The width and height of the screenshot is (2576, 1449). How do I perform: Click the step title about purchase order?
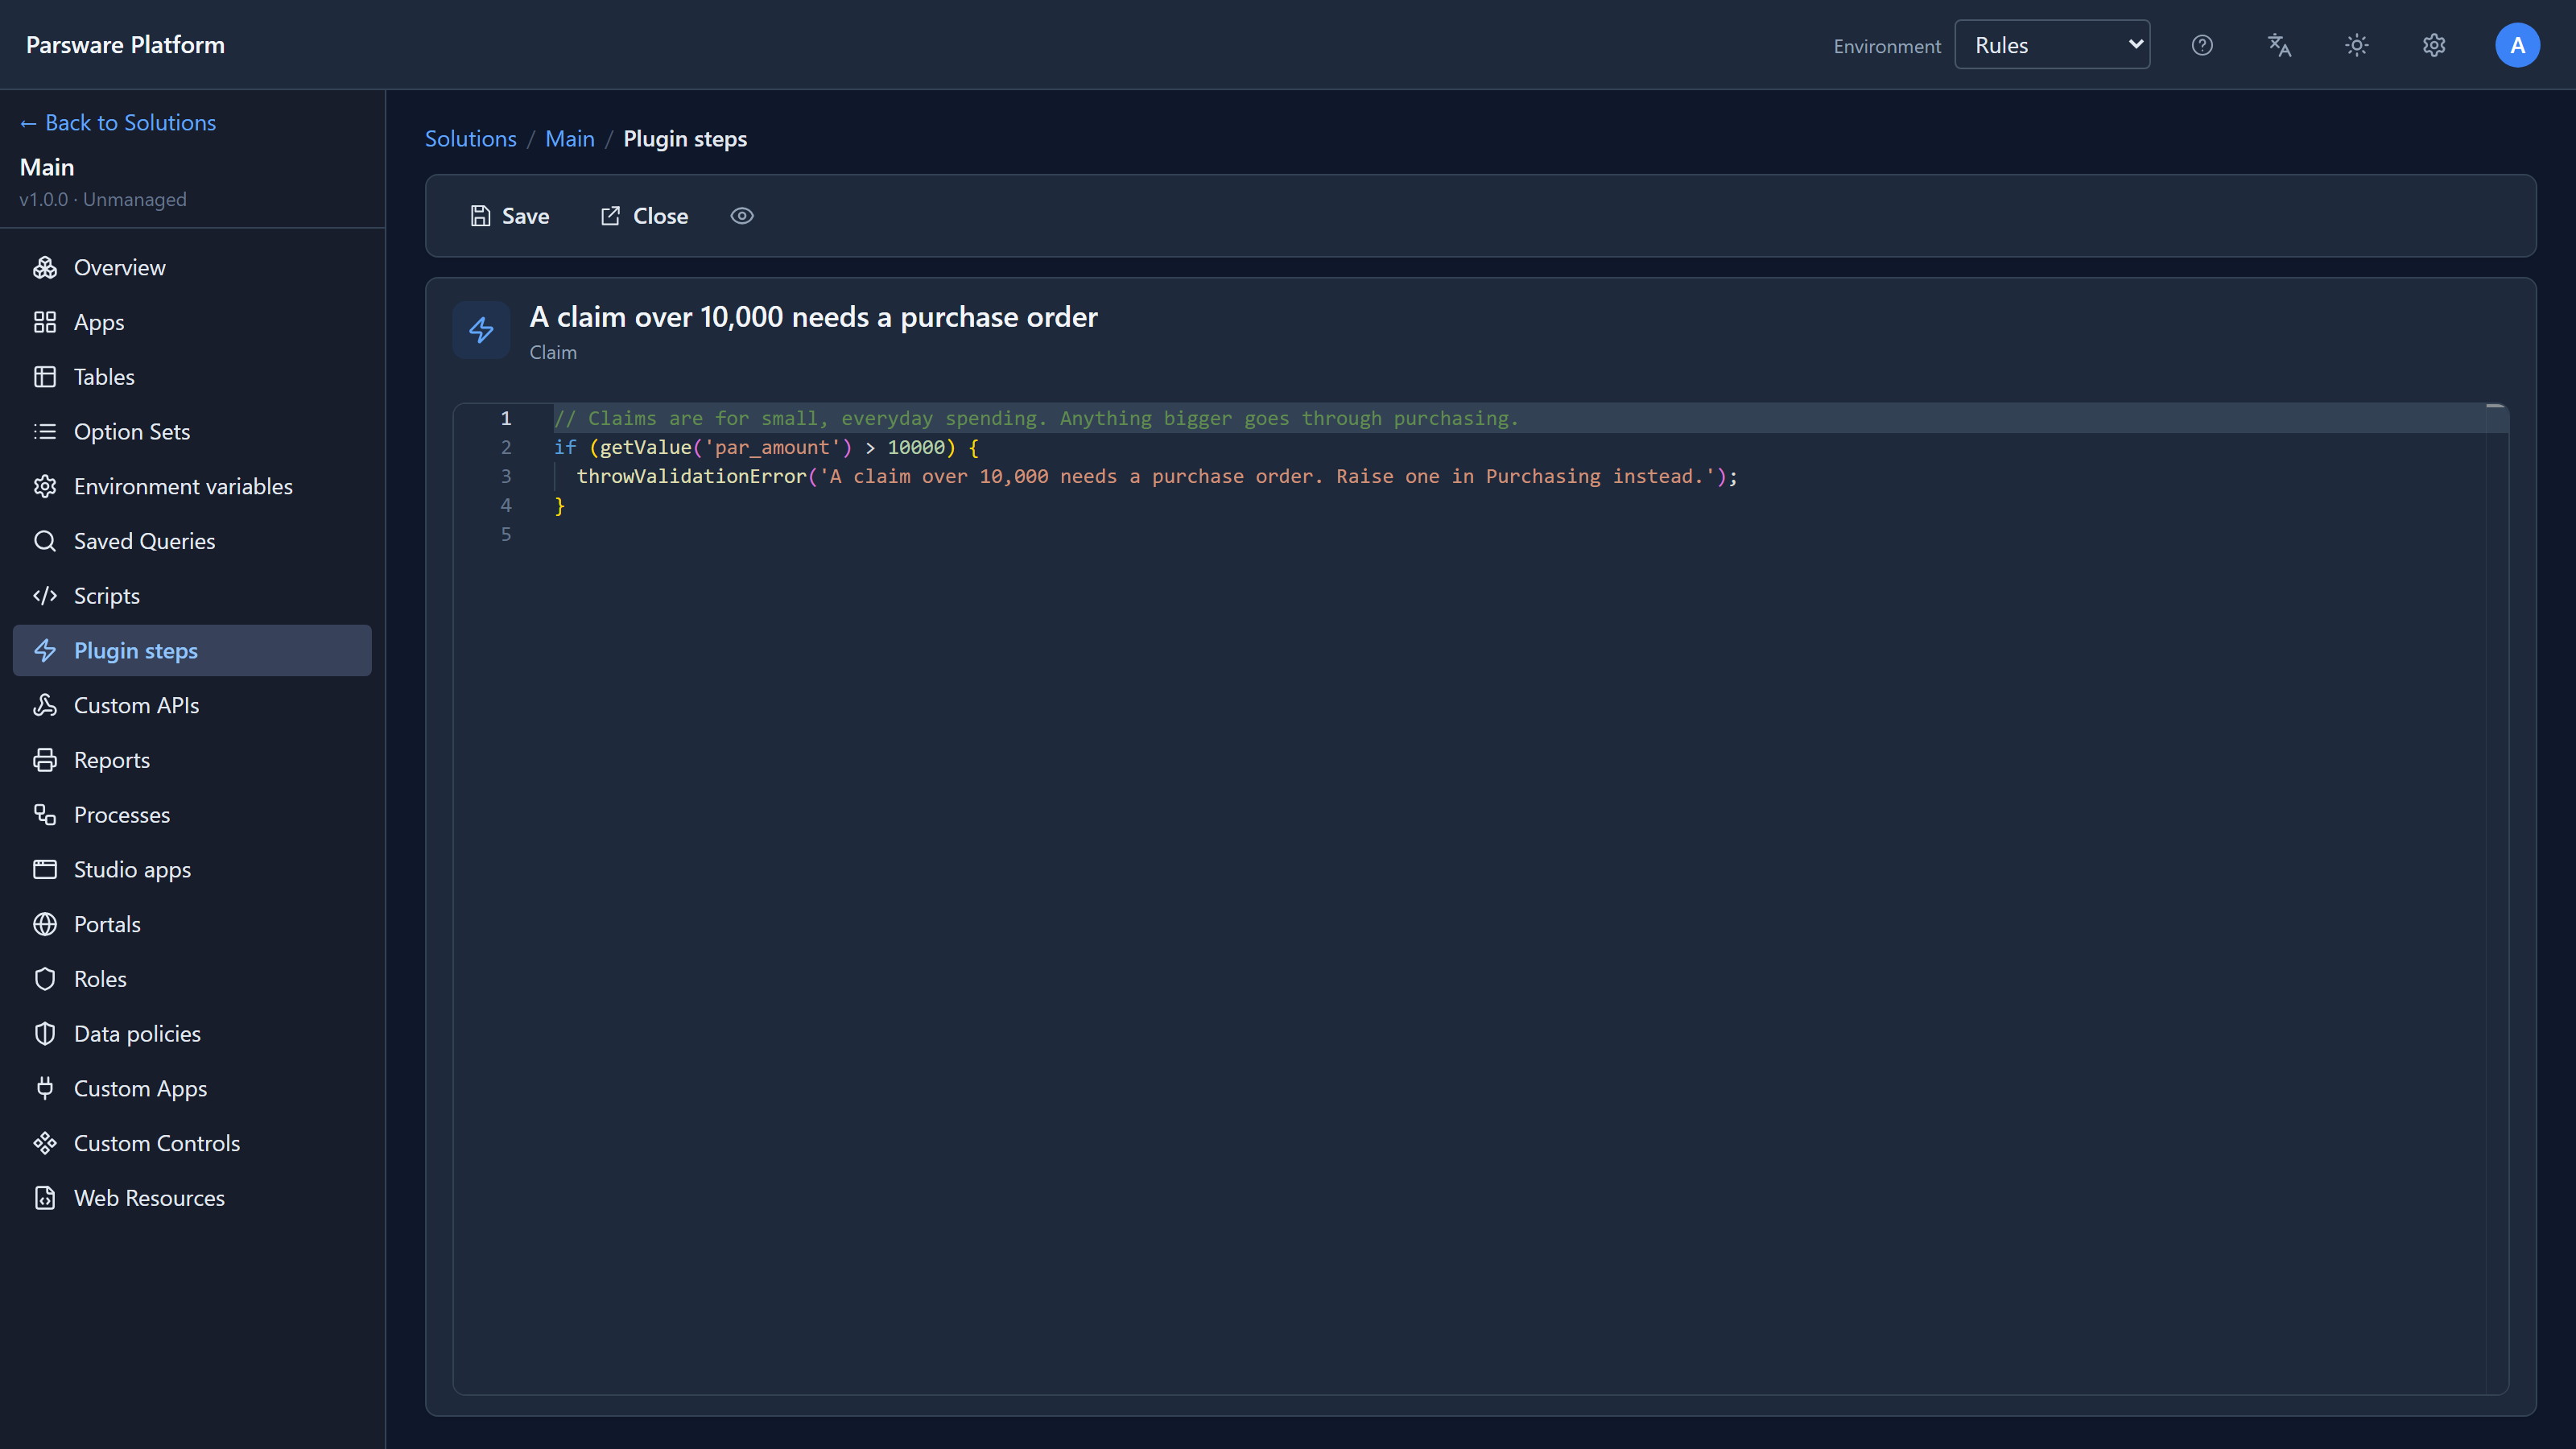click(813, 317)
